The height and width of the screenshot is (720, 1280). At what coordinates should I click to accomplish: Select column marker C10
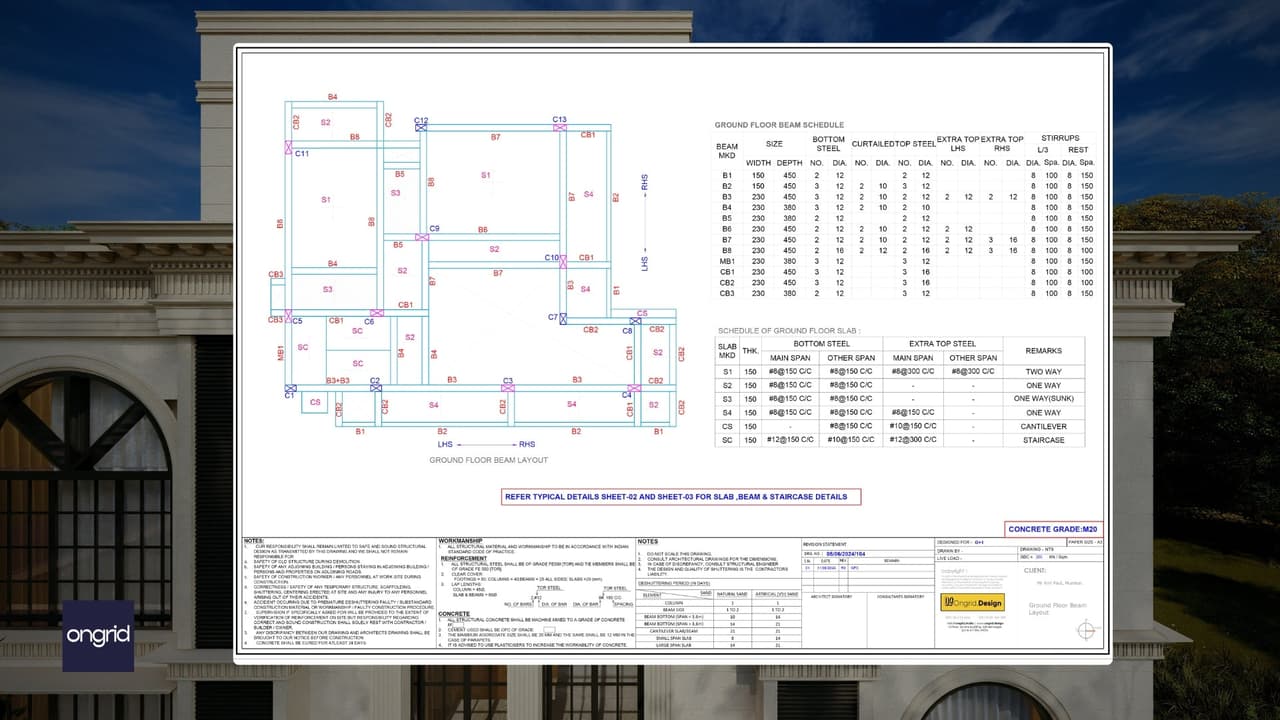563,260
